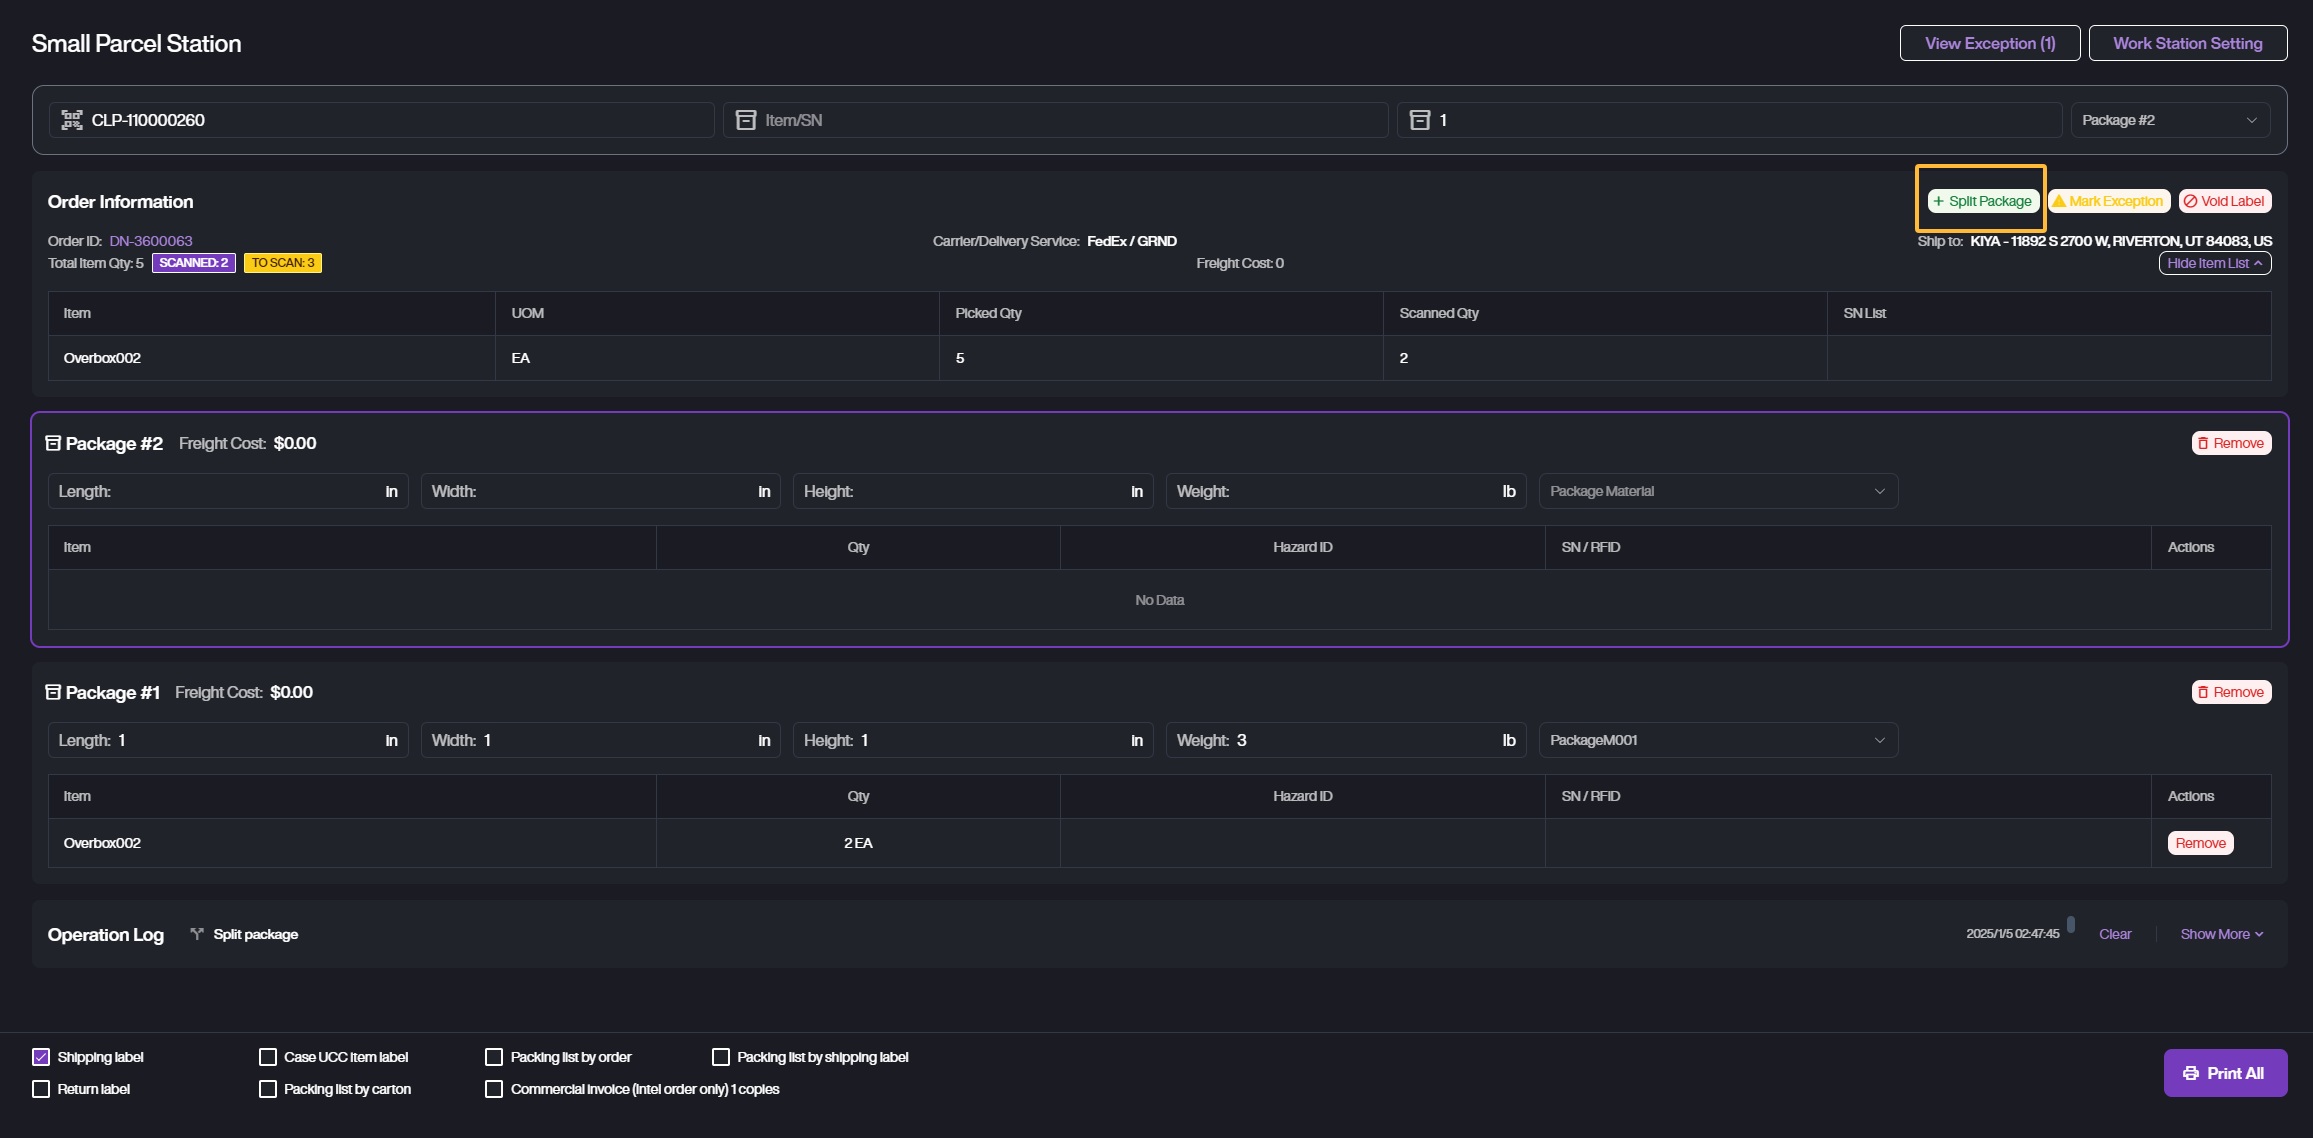Viewport: 2313px width, 1138px height.
Task: Click the Void Label button
Action: pos(2224,201)
